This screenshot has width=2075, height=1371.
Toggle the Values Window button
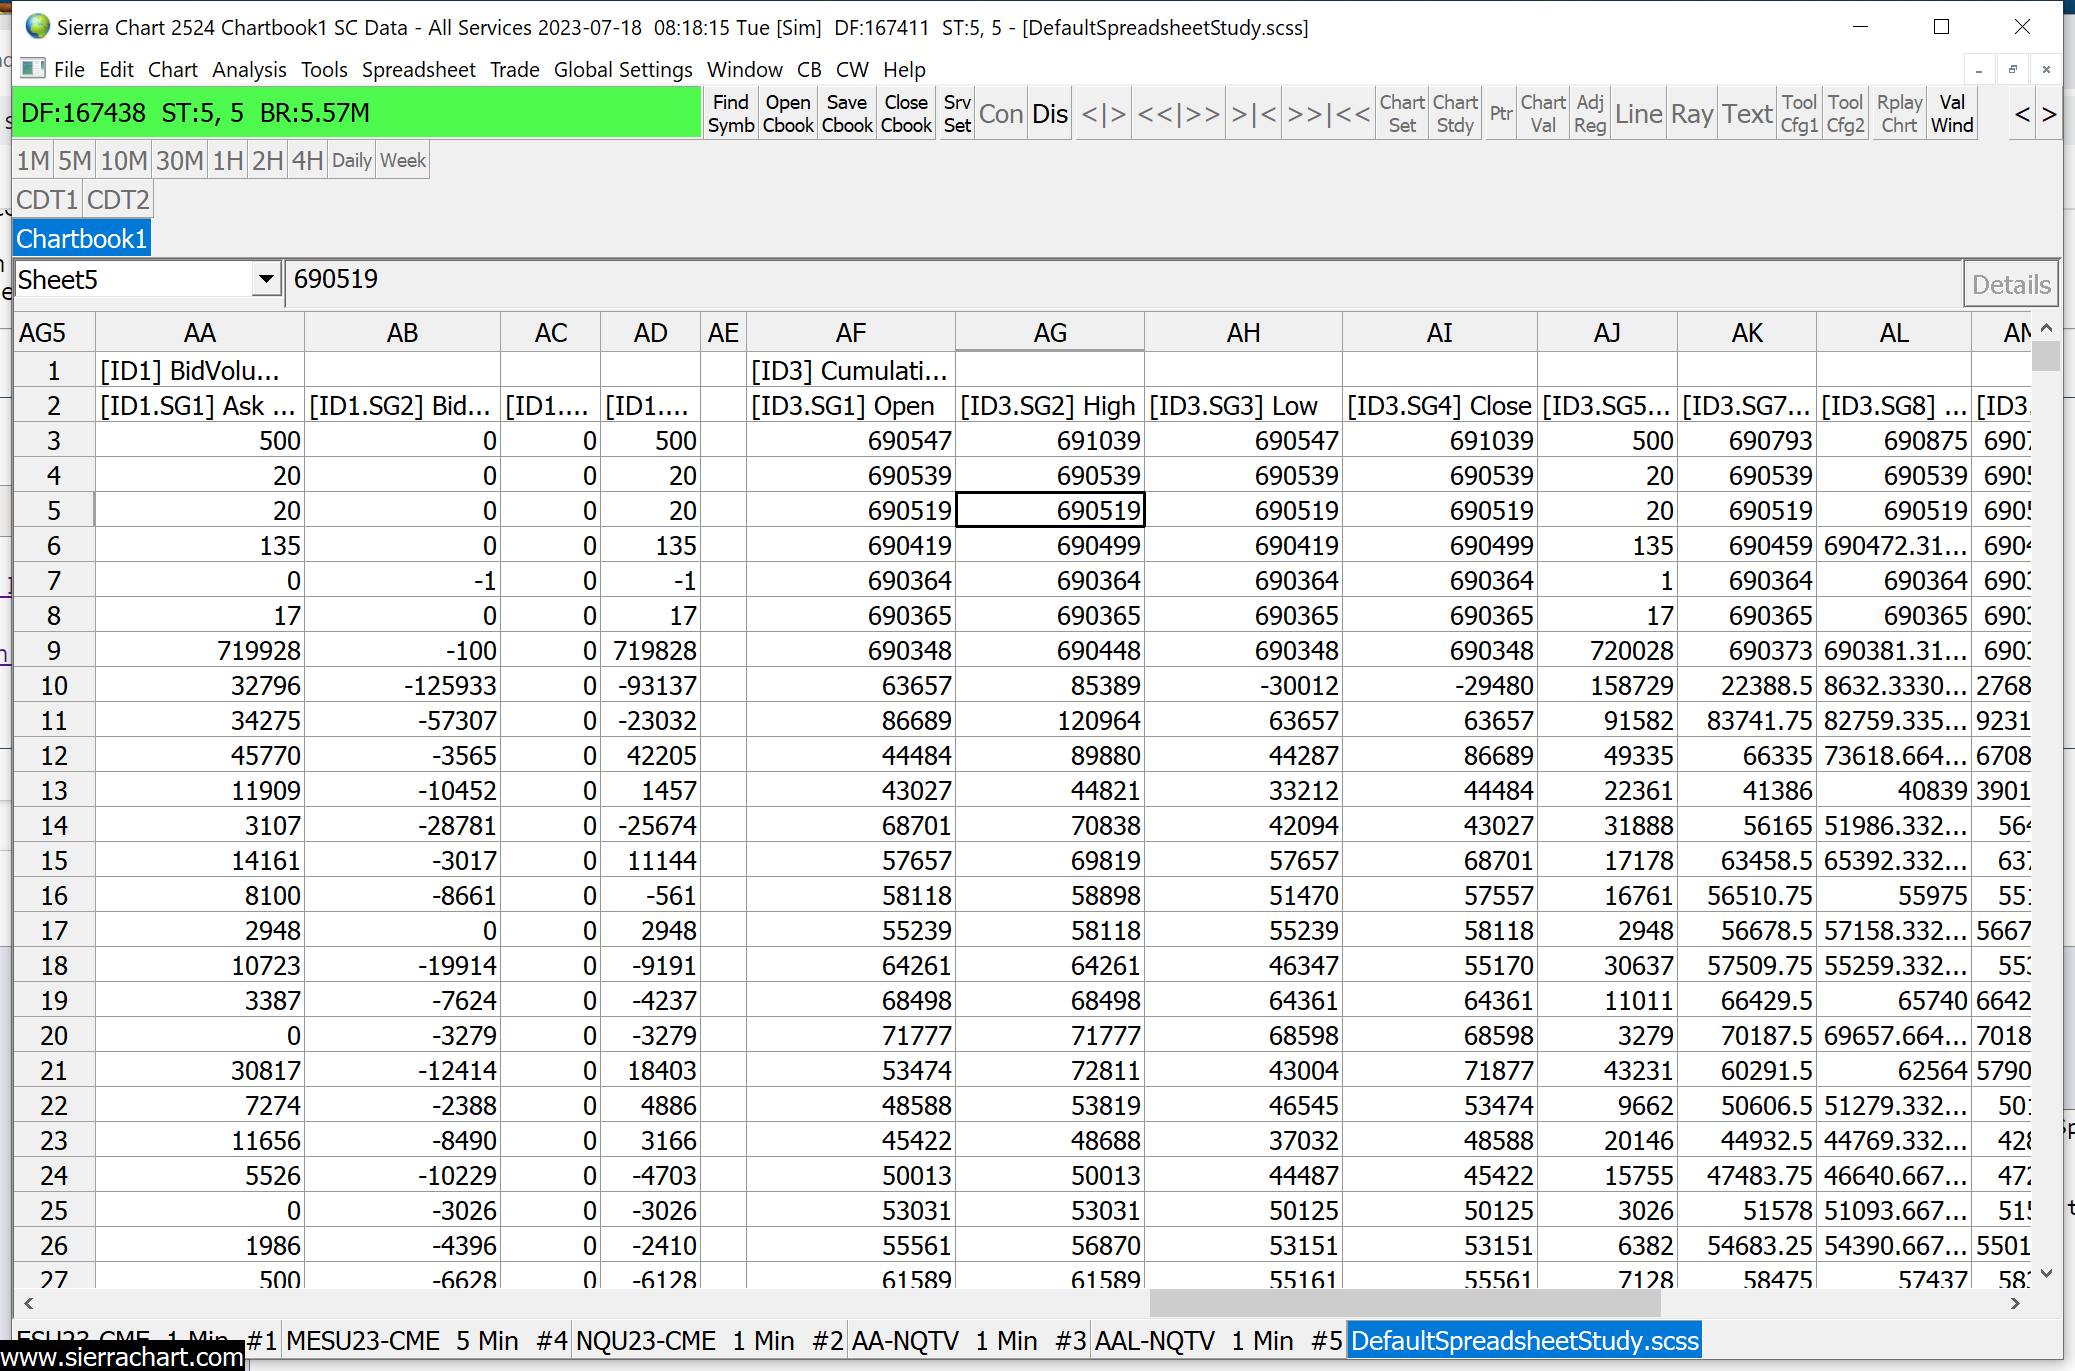click(x=1952, y=113)
